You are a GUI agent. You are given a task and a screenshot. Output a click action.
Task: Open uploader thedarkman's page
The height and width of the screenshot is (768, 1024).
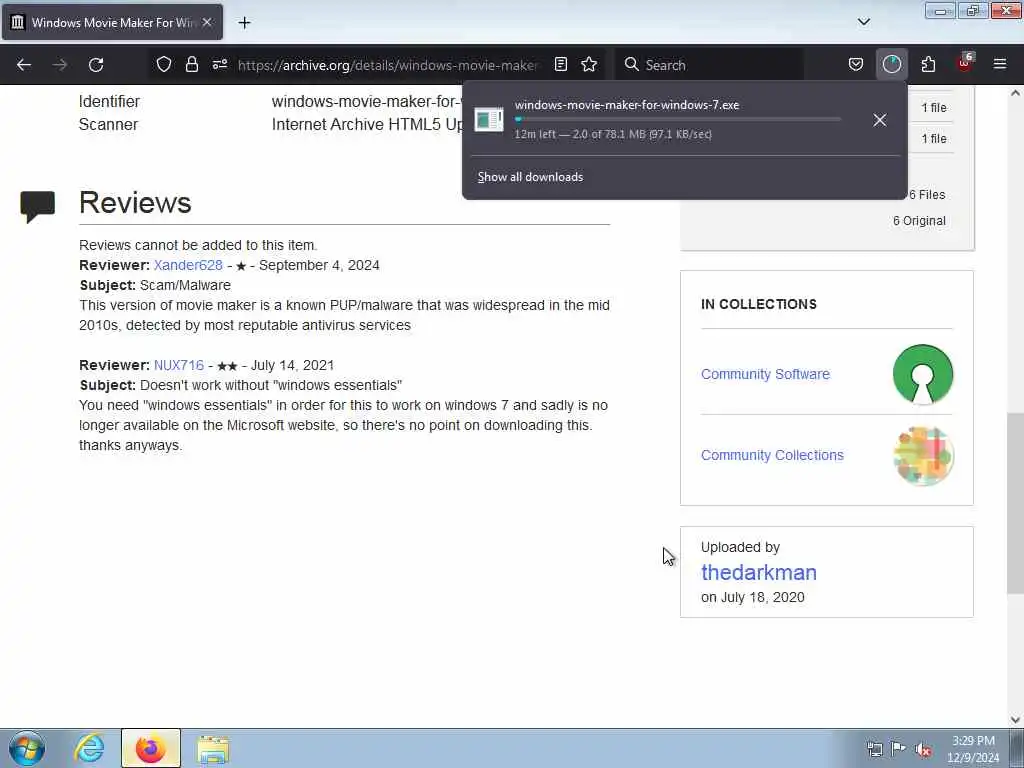click(759, 572)
